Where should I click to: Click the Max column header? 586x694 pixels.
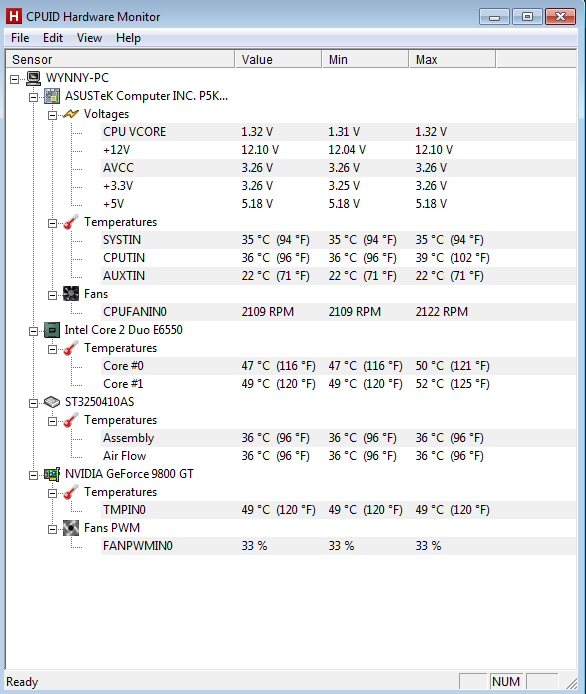pos(452,59)
